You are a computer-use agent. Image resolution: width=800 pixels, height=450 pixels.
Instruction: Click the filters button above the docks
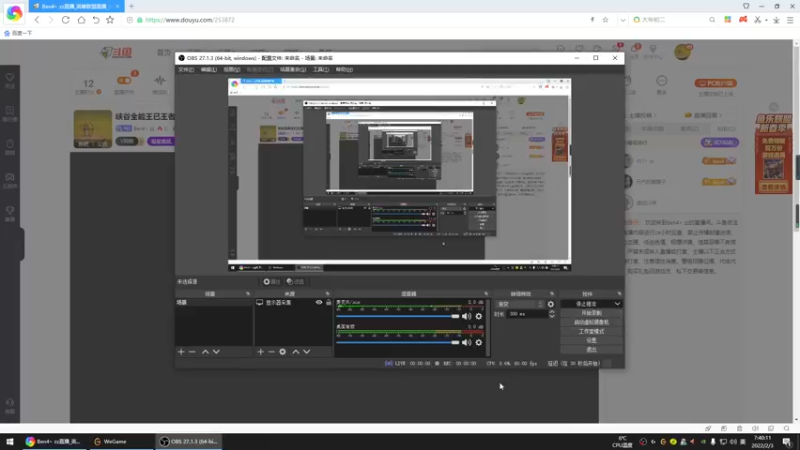295,282
